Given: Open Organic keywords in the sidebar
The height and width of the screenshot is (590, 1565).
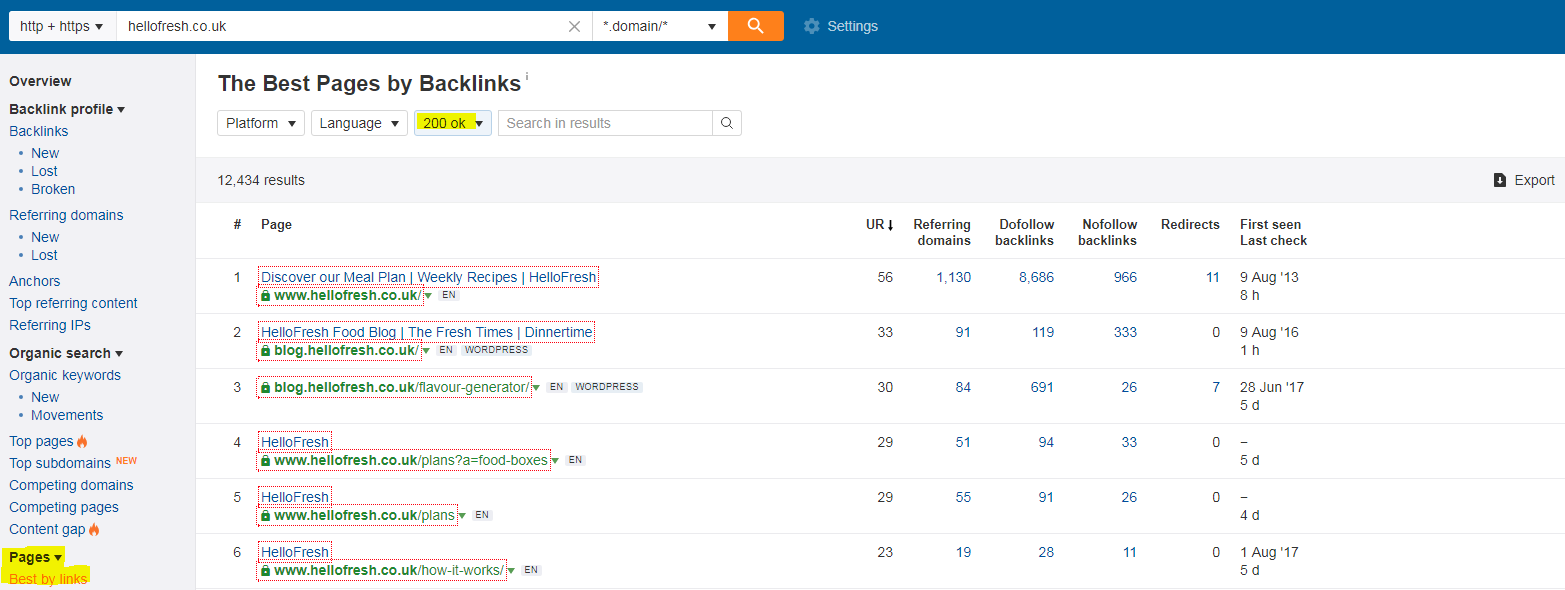Looking at the screenshot, I should 65,375.
